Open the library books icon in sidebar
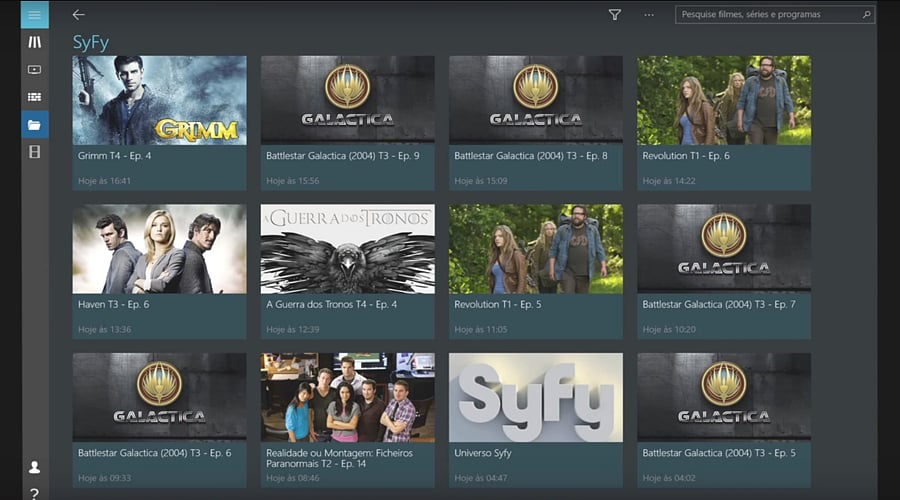Screen dimensions: 900x500 (x=34, y=42)
